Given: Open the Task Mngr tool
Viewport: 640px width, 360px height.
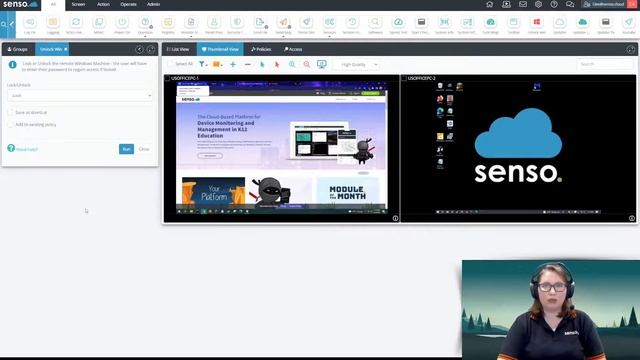Looking at the screenshot, I should [491, 24].
